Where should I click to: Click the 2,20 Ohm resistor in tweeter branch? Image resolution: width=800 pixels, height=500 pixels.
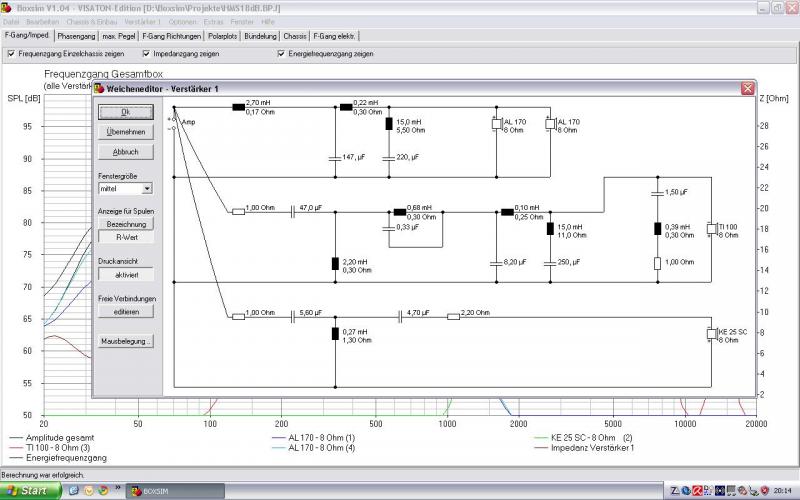(x=453, y=317)
